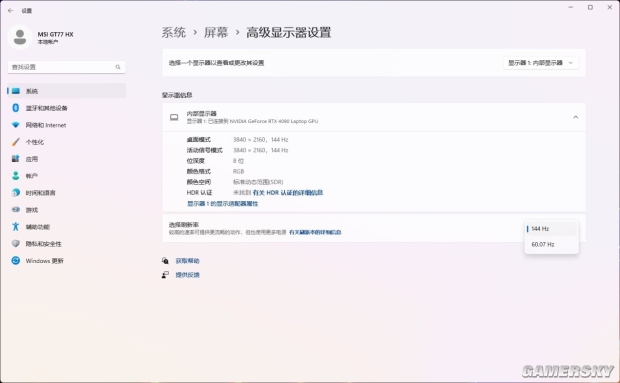The width and height of the screenshot is (620, 383).
Task: Click the get help icon
Action: tap(165, 260)
